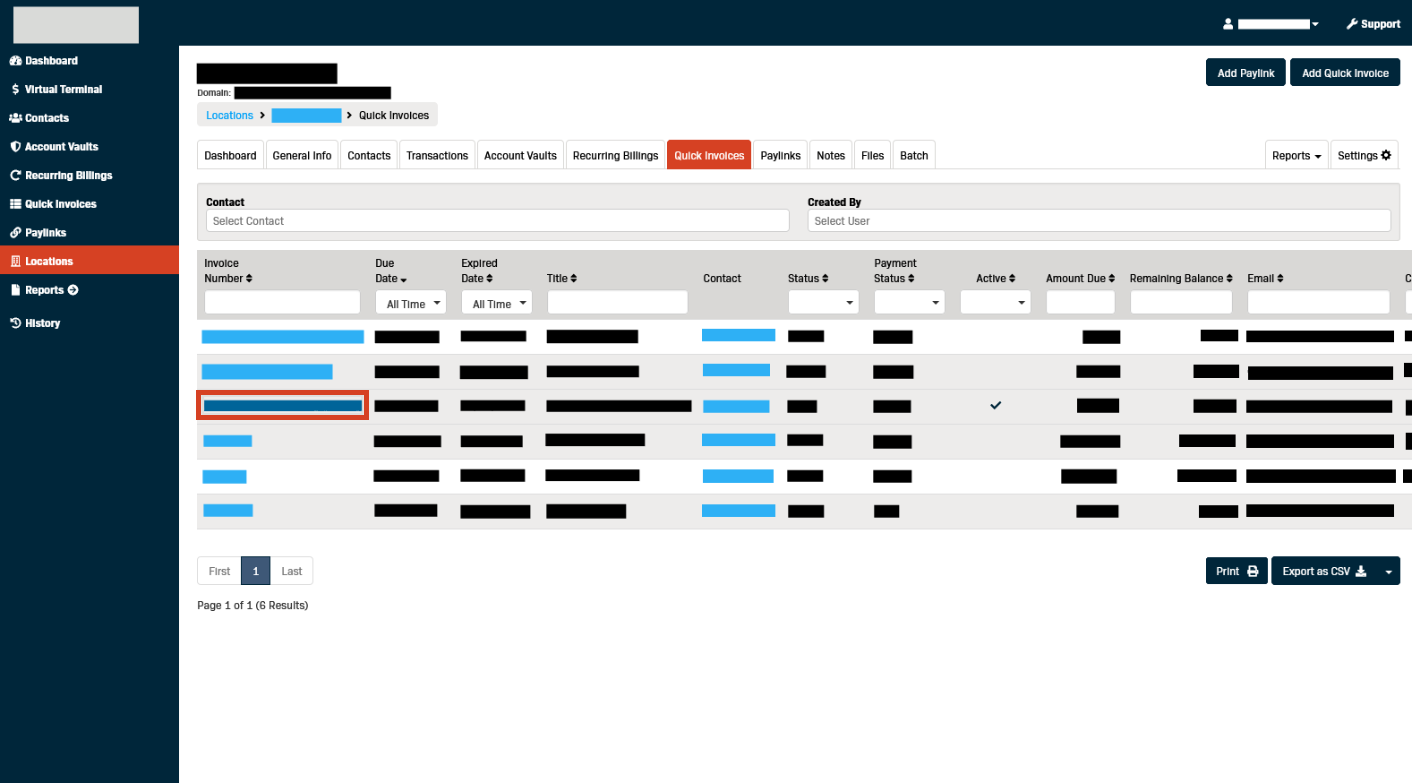This screenshot has width=1412, height=783.
Task: Select the Quick Invoices tab
Action: click(709, 156)
